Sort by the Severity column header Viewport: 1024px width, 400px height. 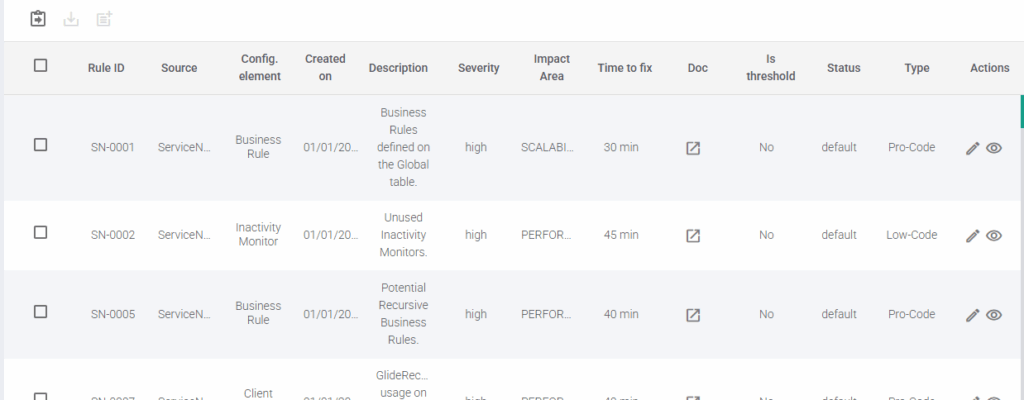point(478,68)
